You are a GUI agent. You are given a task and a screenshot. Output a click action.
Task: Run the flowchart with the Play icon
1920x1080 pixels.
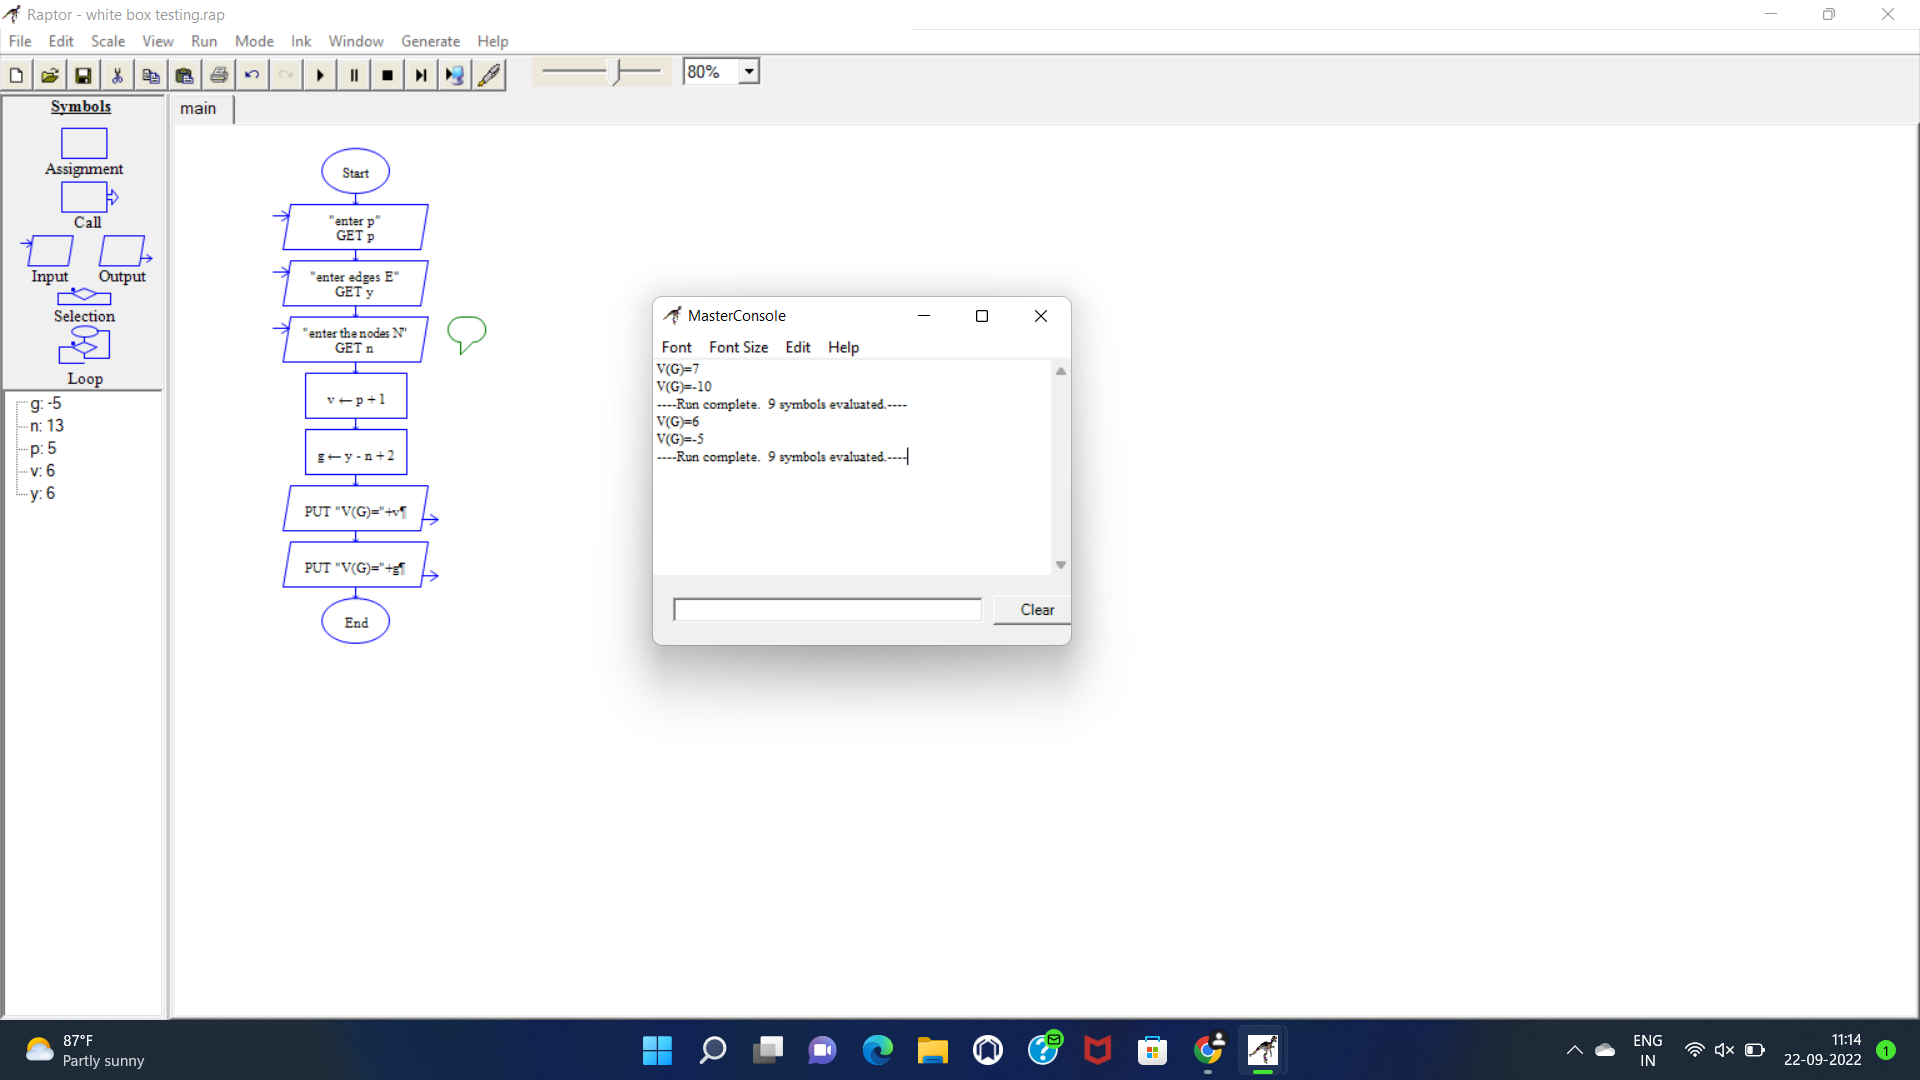319,74
